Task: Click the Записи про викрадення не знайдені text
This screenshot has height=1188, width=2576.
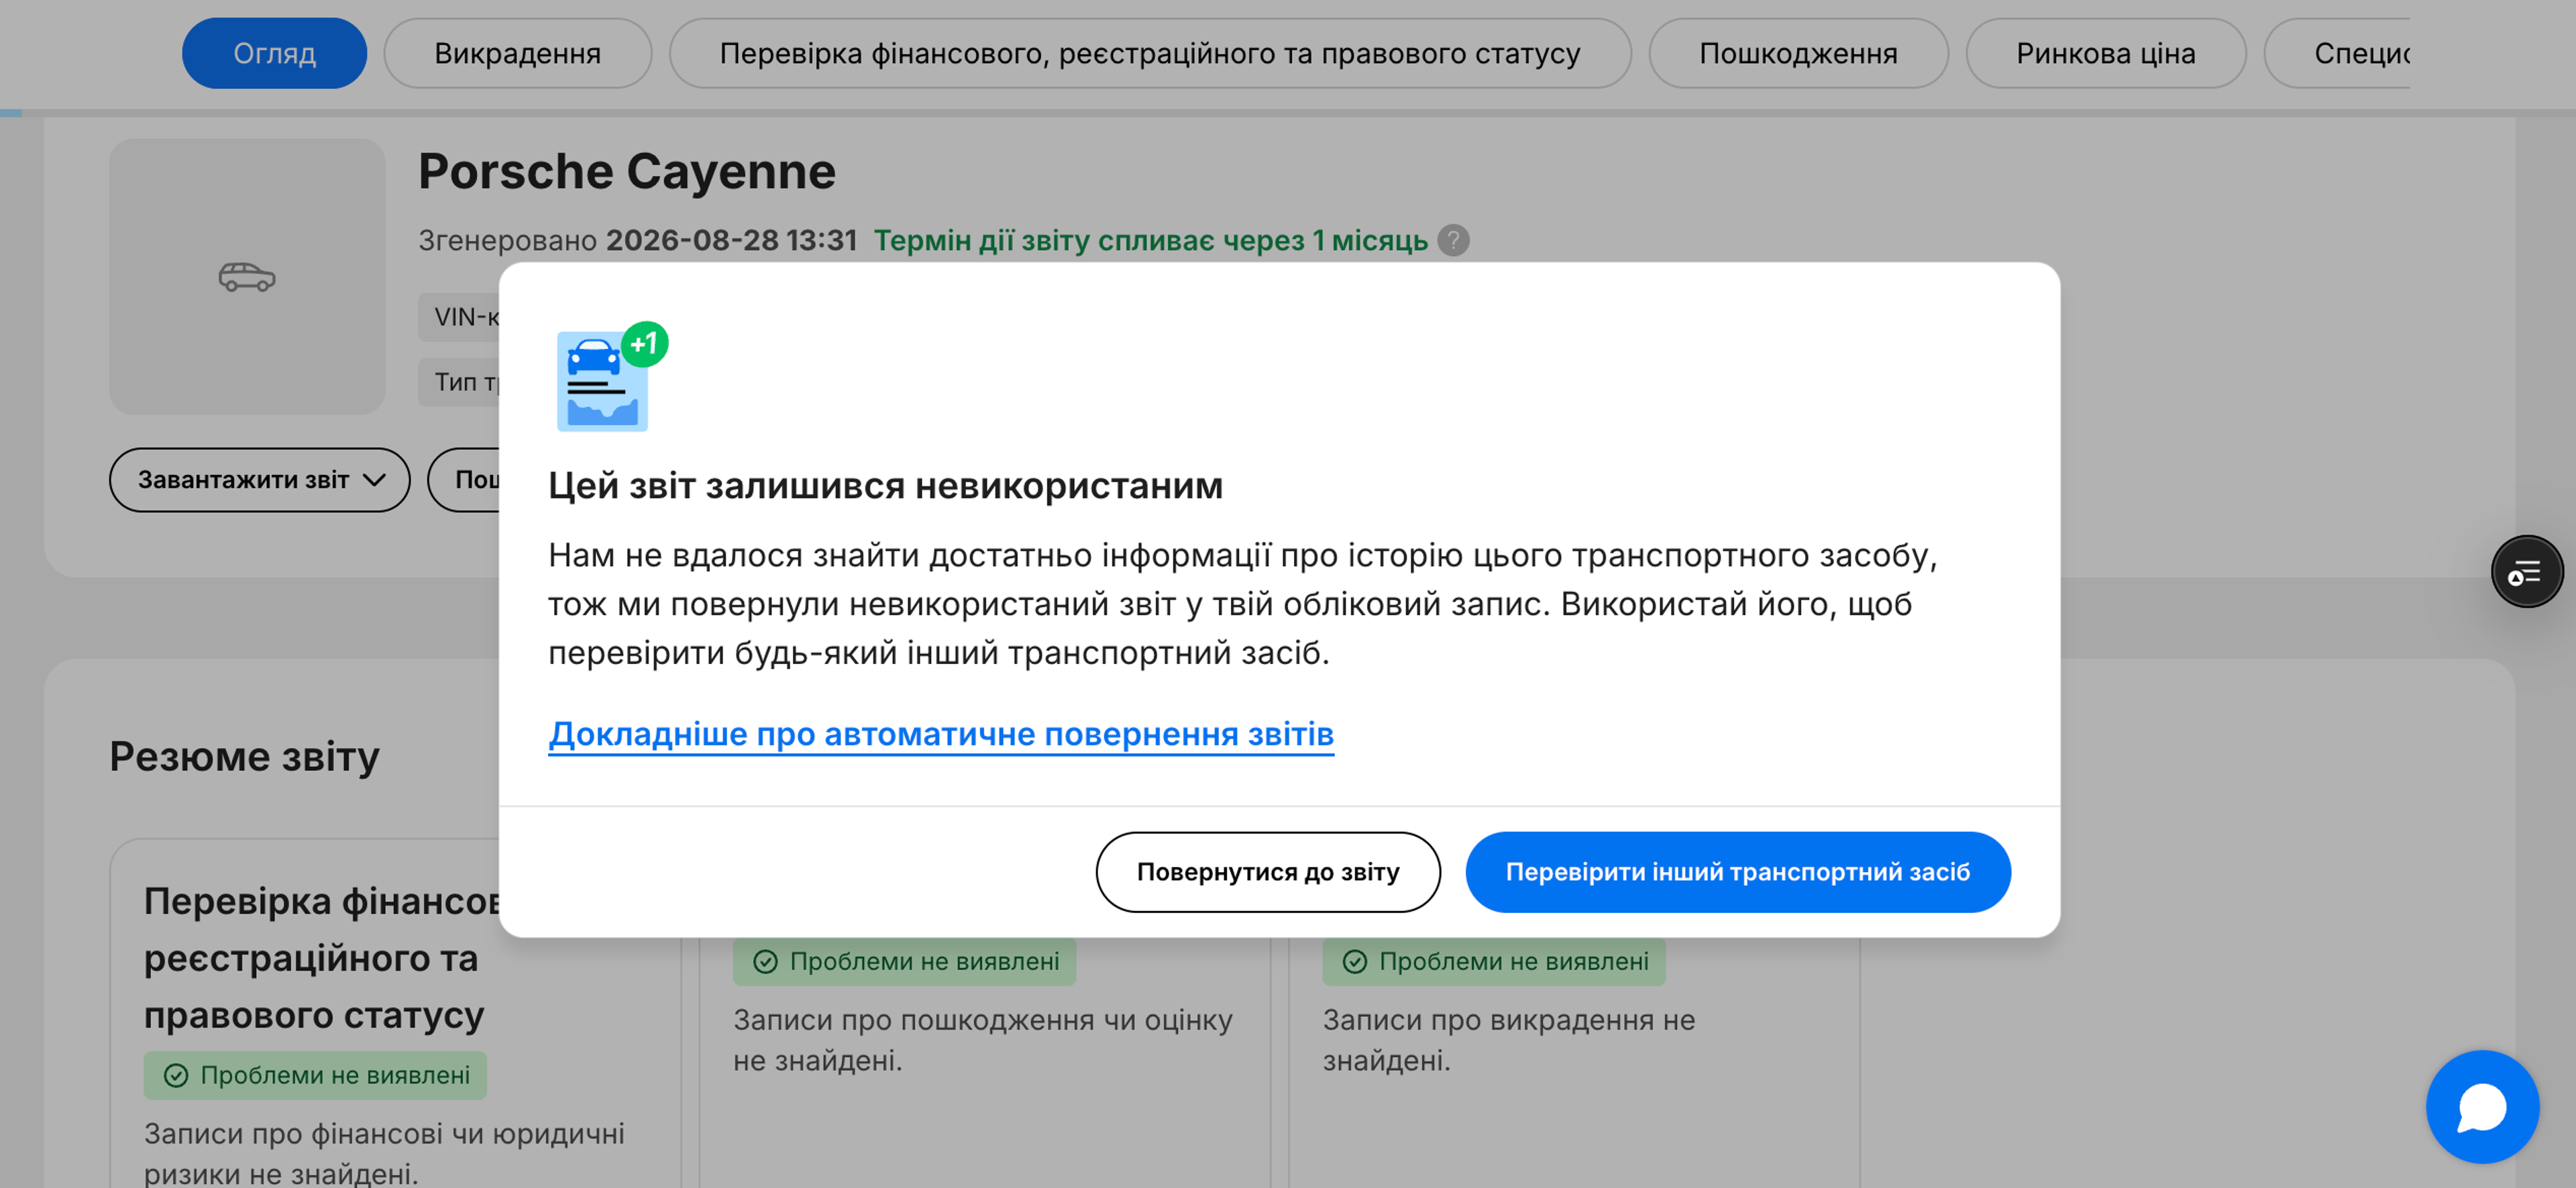Action: (x=1509, y=1040)
